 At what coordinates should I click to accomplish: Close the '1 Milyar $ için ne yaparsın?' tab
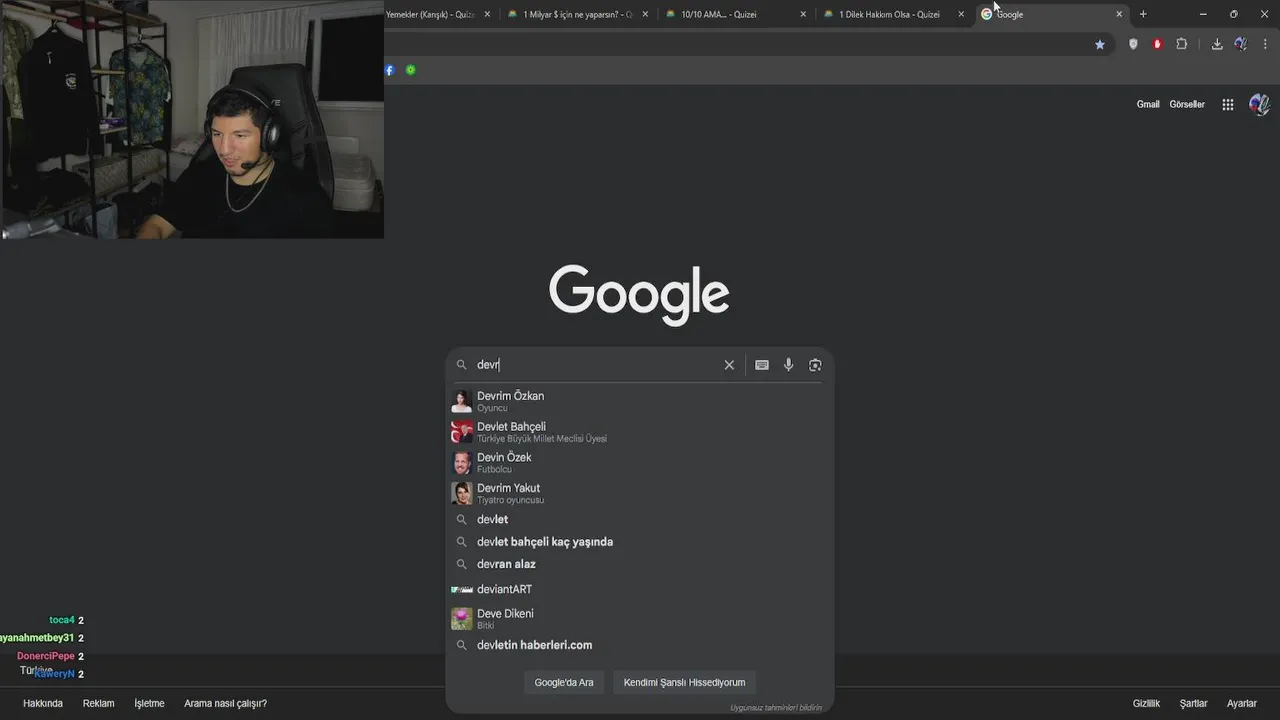645,14
